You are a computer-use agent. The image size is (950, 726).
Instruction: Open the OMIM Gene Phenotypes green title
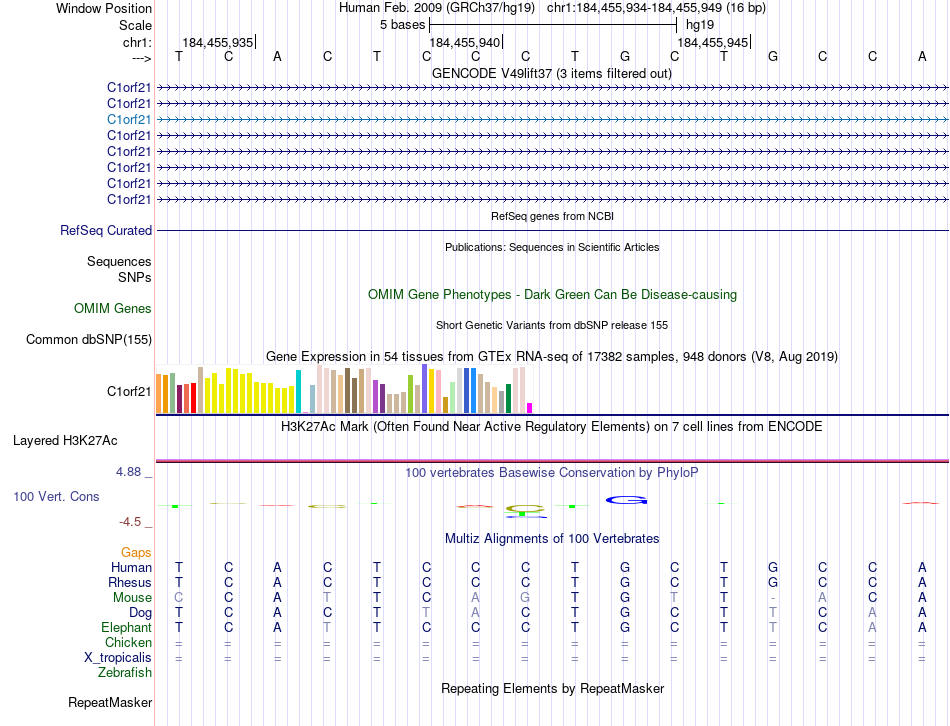(x=552, y=295)
